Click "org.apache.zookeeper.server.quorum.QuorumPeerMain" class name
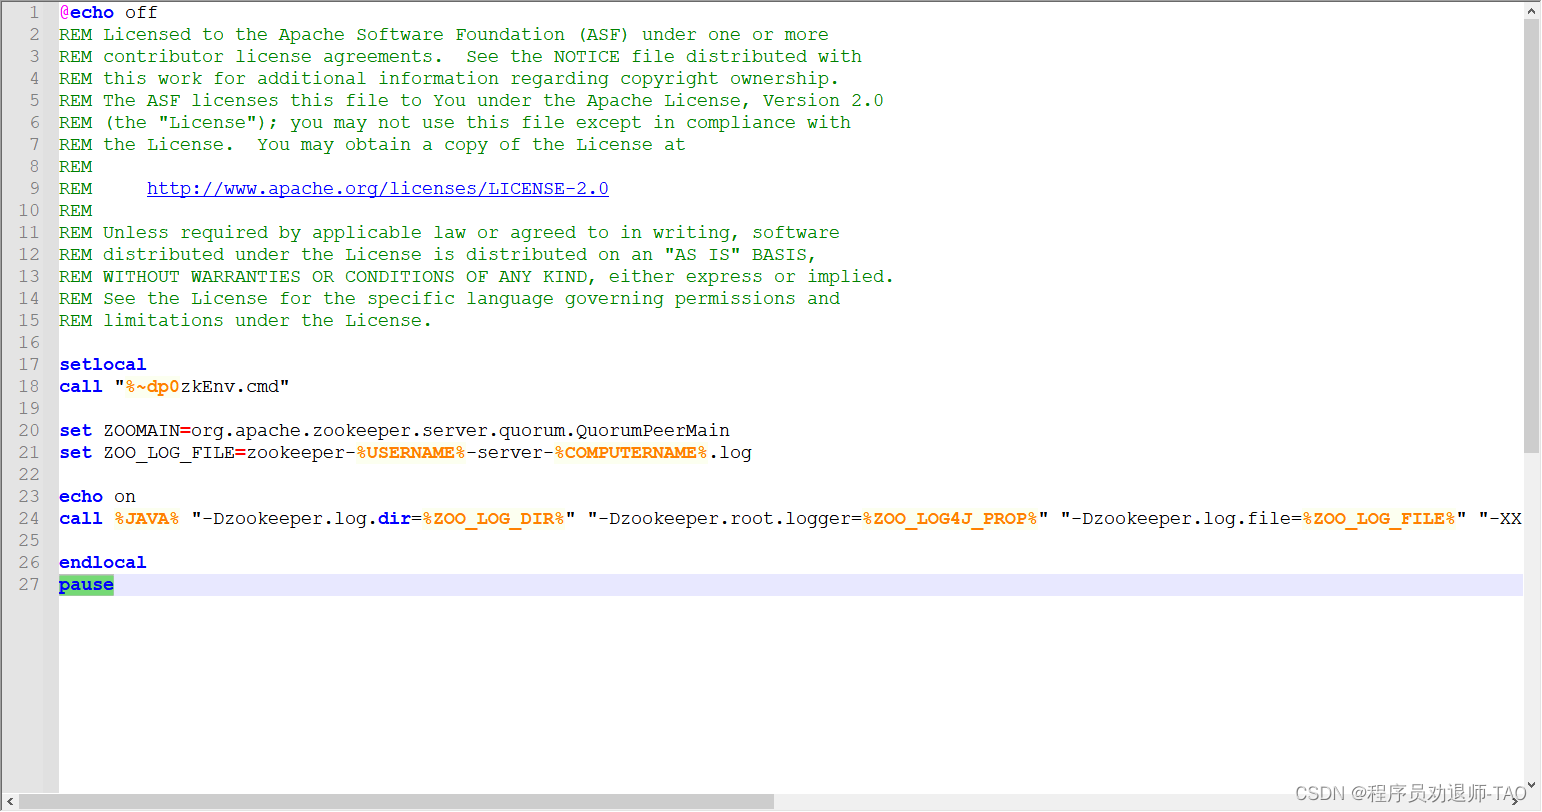Screen dimensions: 1542x812 point(461,430)
